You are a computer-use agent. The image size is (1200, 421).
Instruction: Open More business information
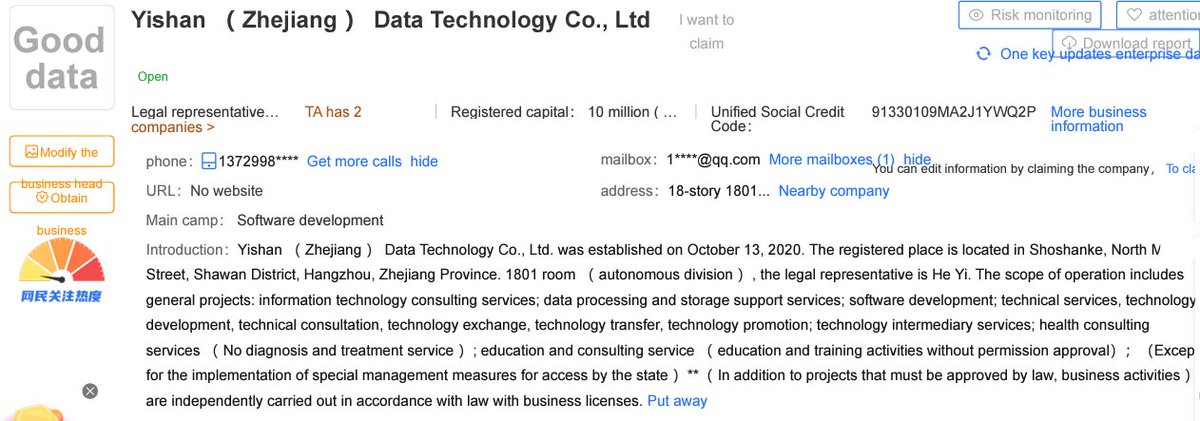(1098, 119)
